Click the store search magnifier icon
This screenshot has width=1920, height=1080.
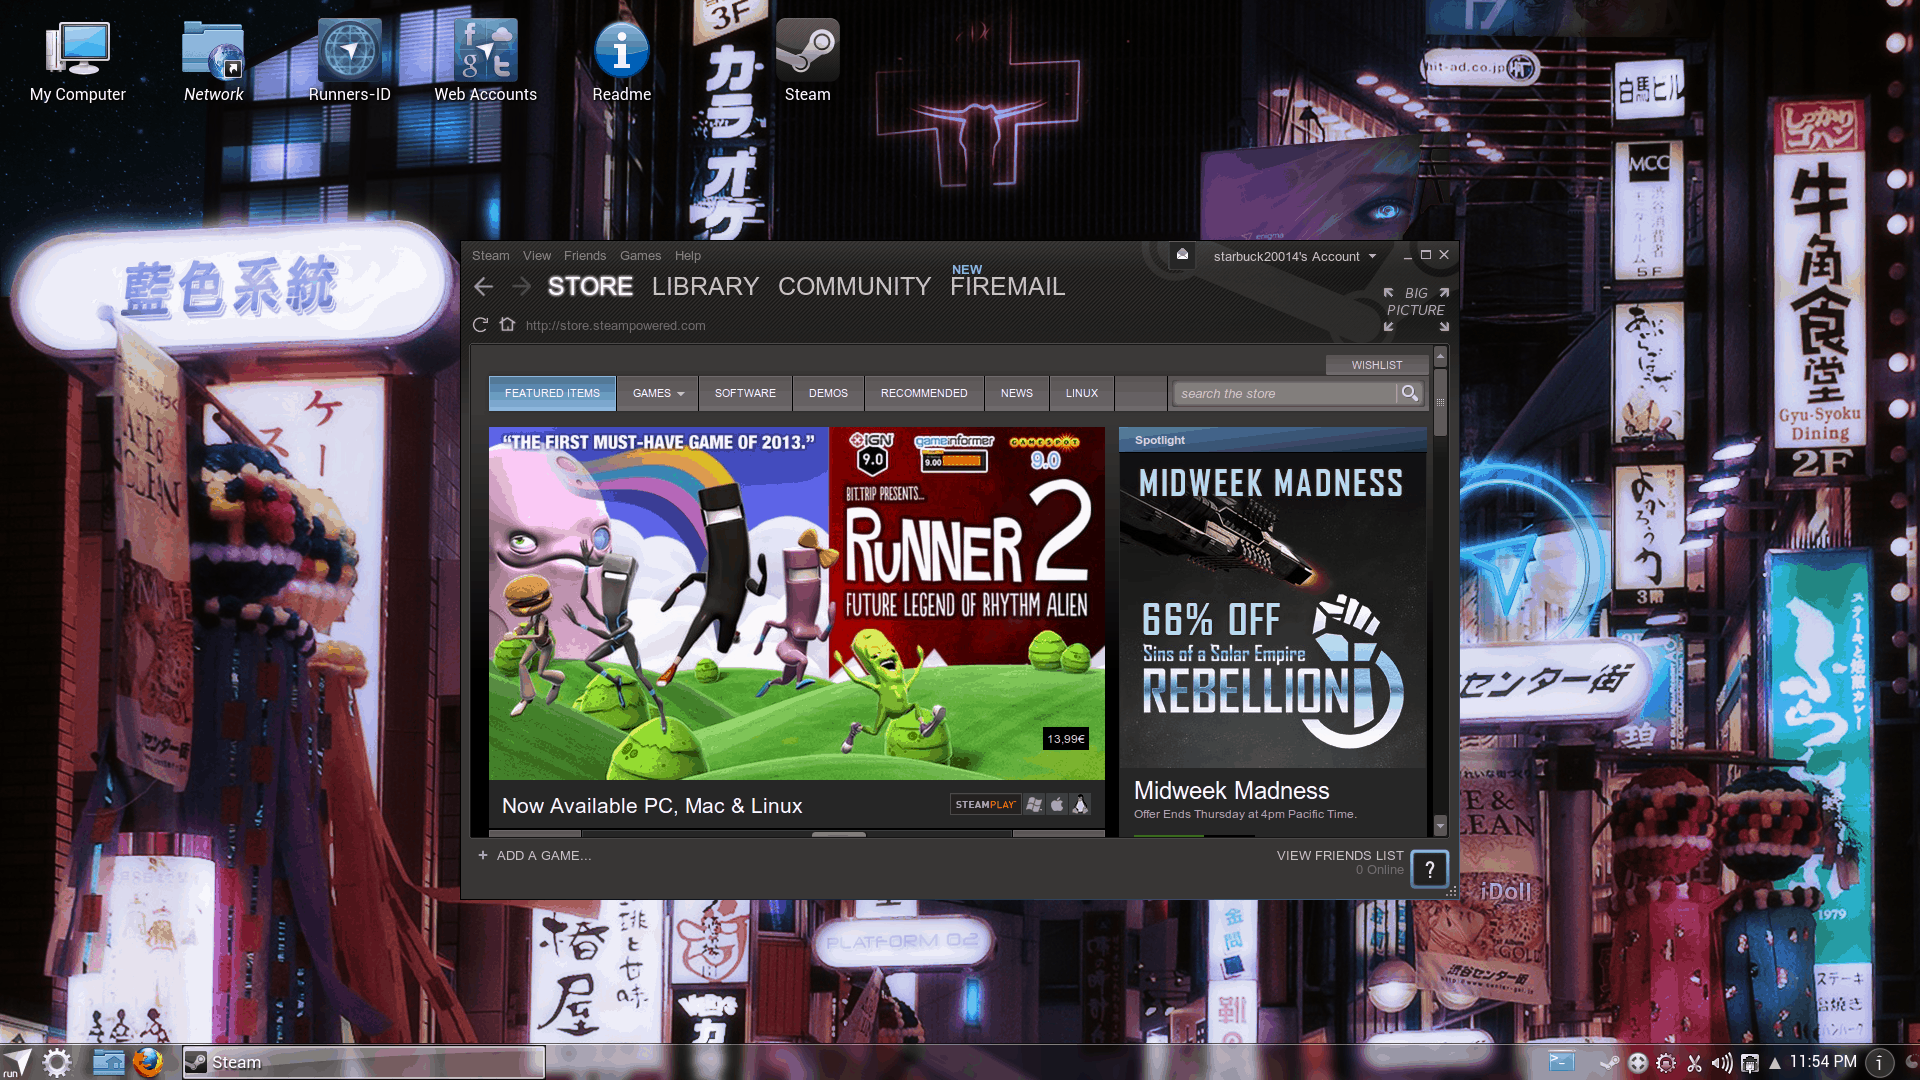[x=1409, y=393]
